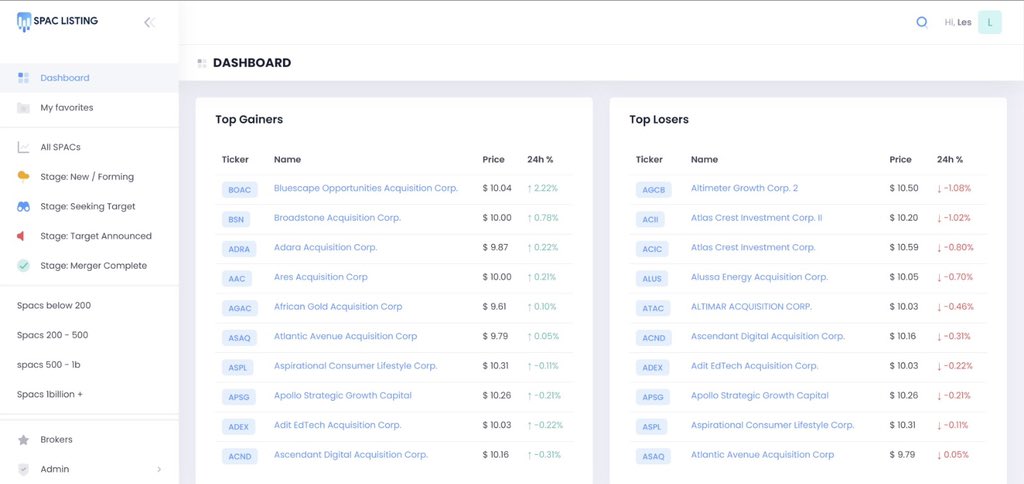Go to Dashboard in sidebar
This screenshot has height=484, width=1024.
click(65, 78)
